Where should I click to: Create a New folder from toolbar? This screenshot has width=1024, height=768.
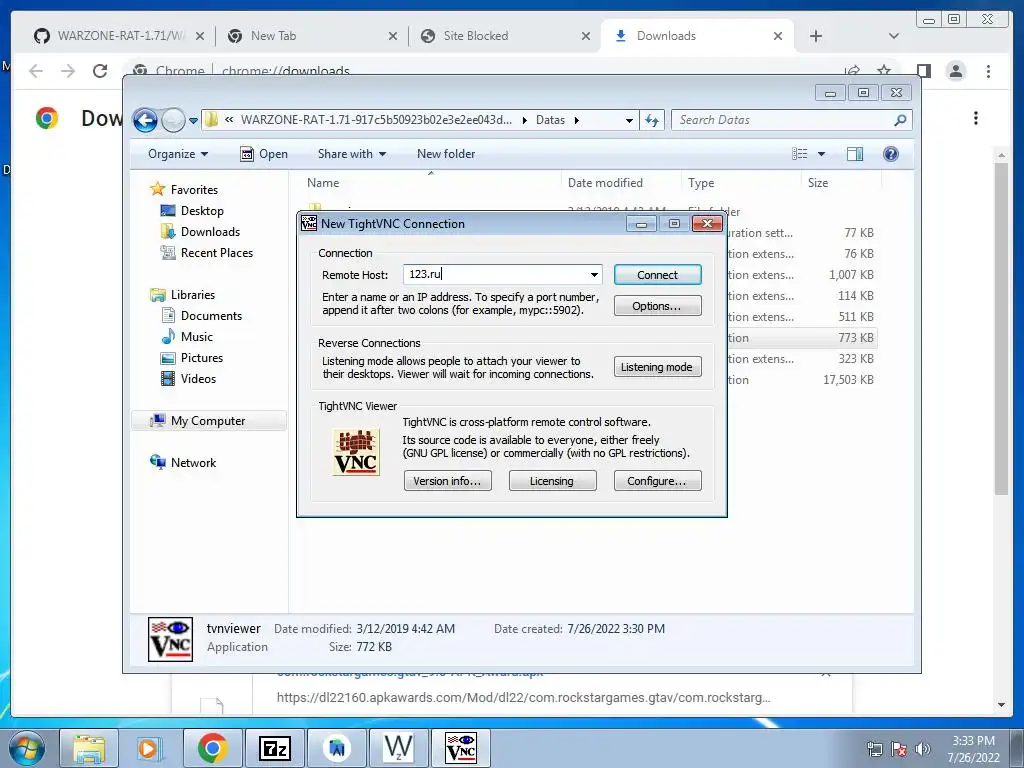pyautogui.click(x=446, y=154)
